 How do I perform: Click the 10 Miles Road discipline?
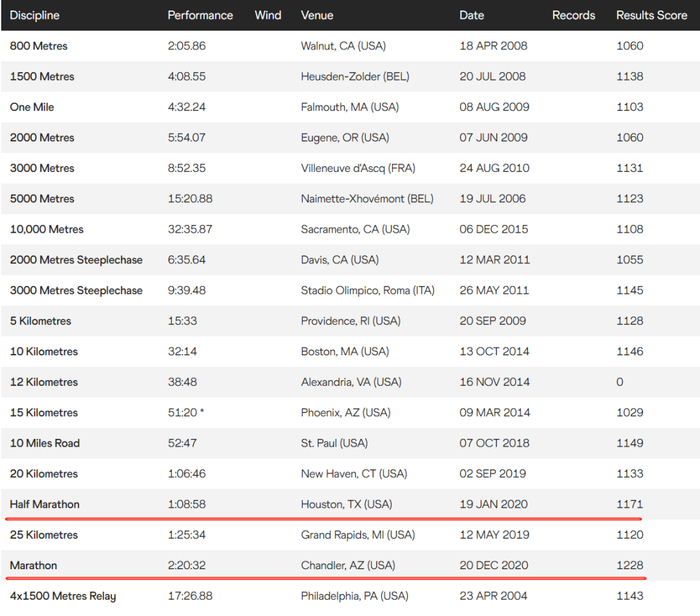coord(45,443)
